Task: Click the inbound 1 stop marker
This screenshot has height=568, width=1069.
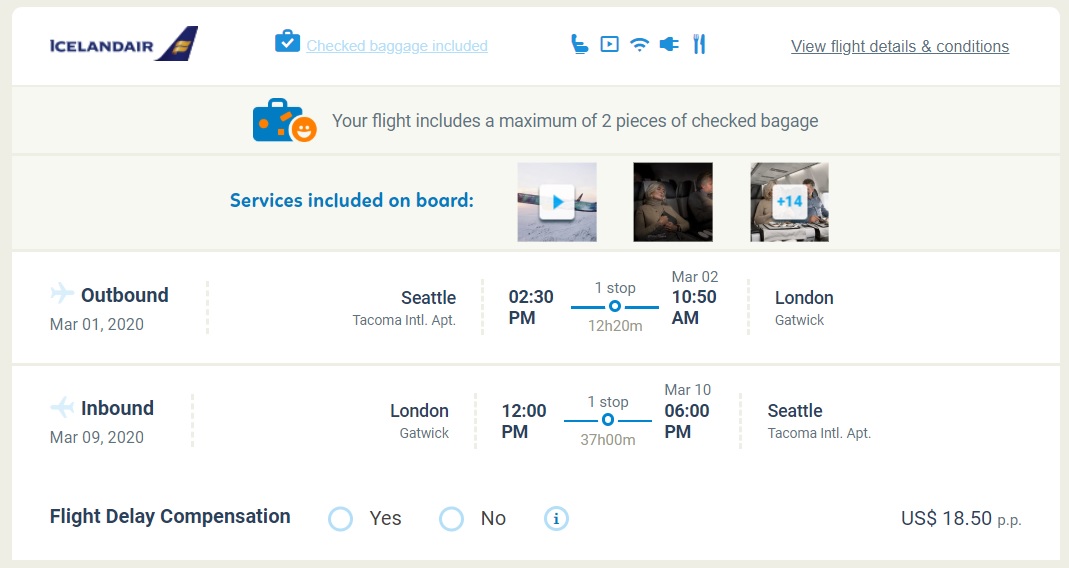Action: click(x=608, y=420)
